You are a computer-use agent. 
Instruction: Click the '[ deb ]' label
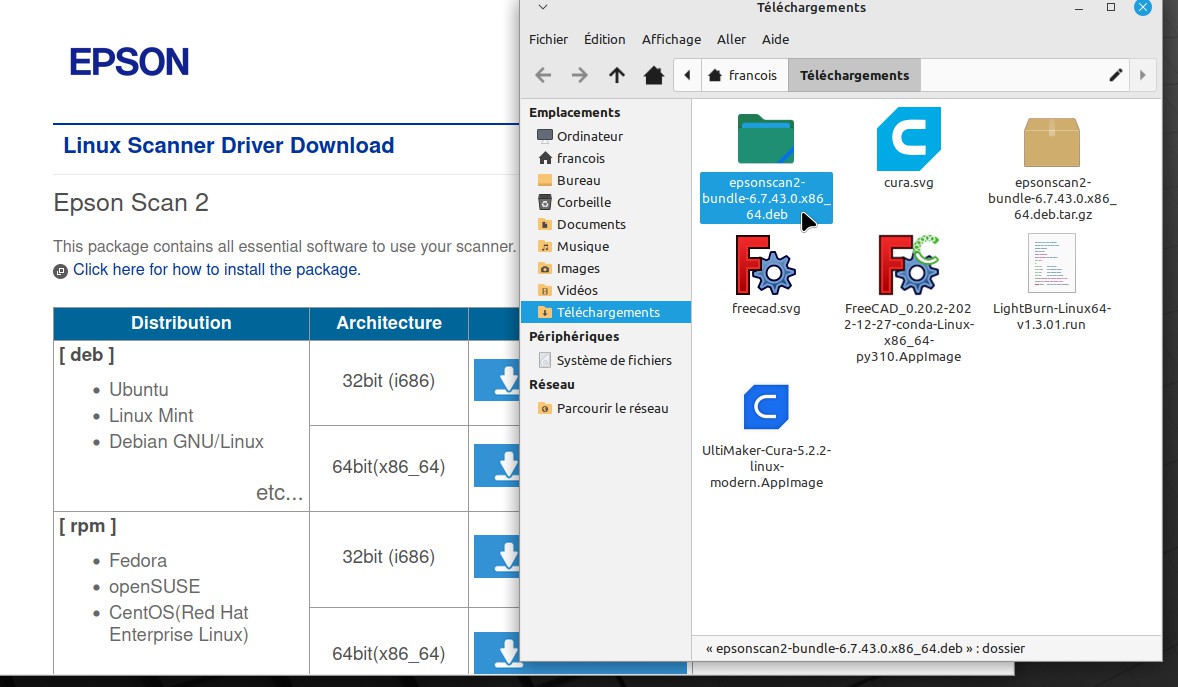86,355
